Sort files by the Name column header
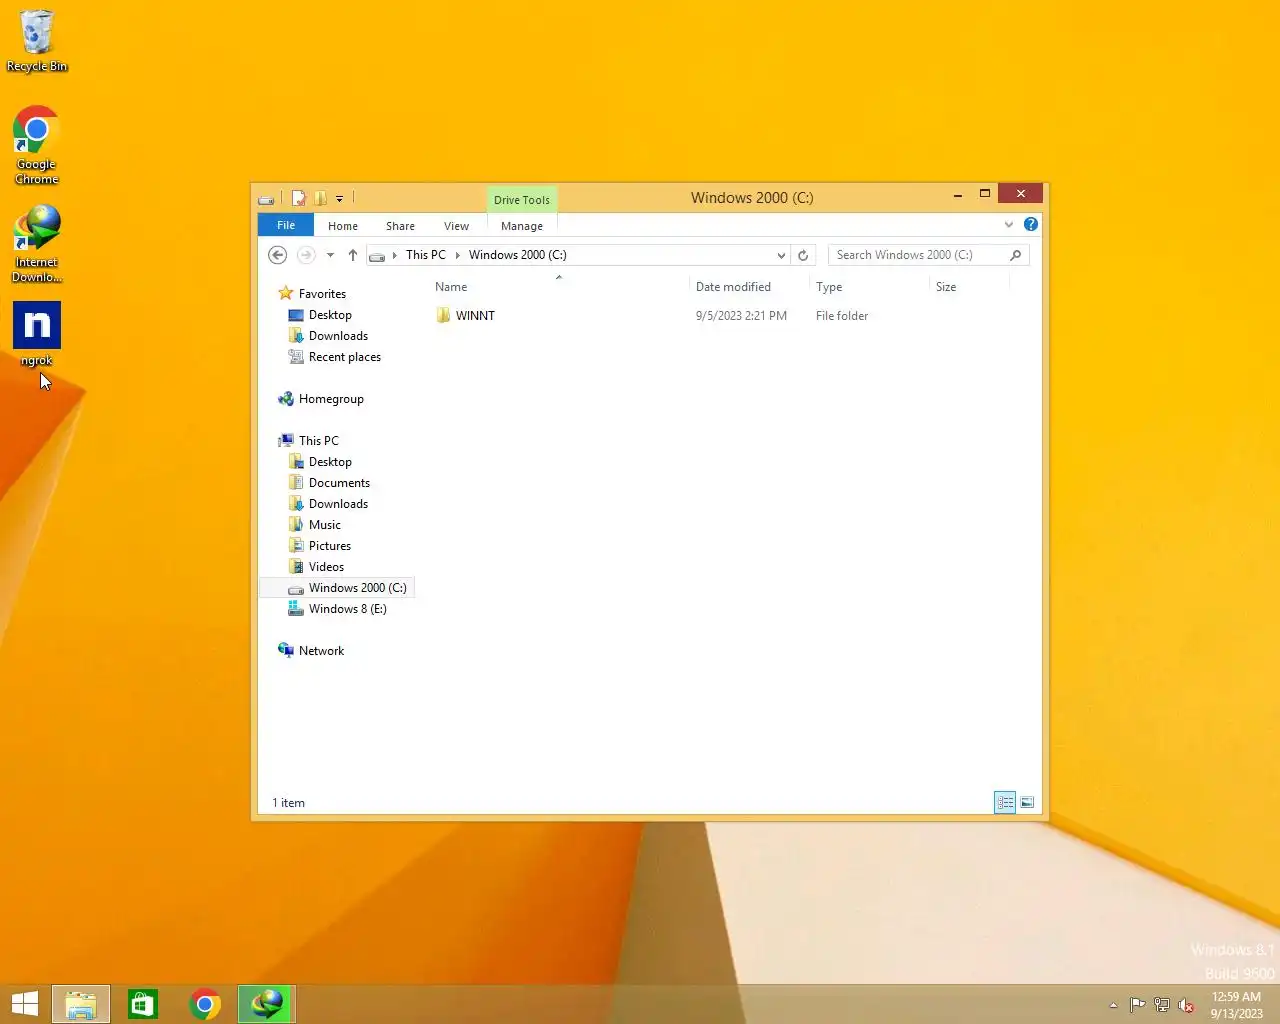1280x1024 pixels. pyautogui.click(x=558, y=287)
